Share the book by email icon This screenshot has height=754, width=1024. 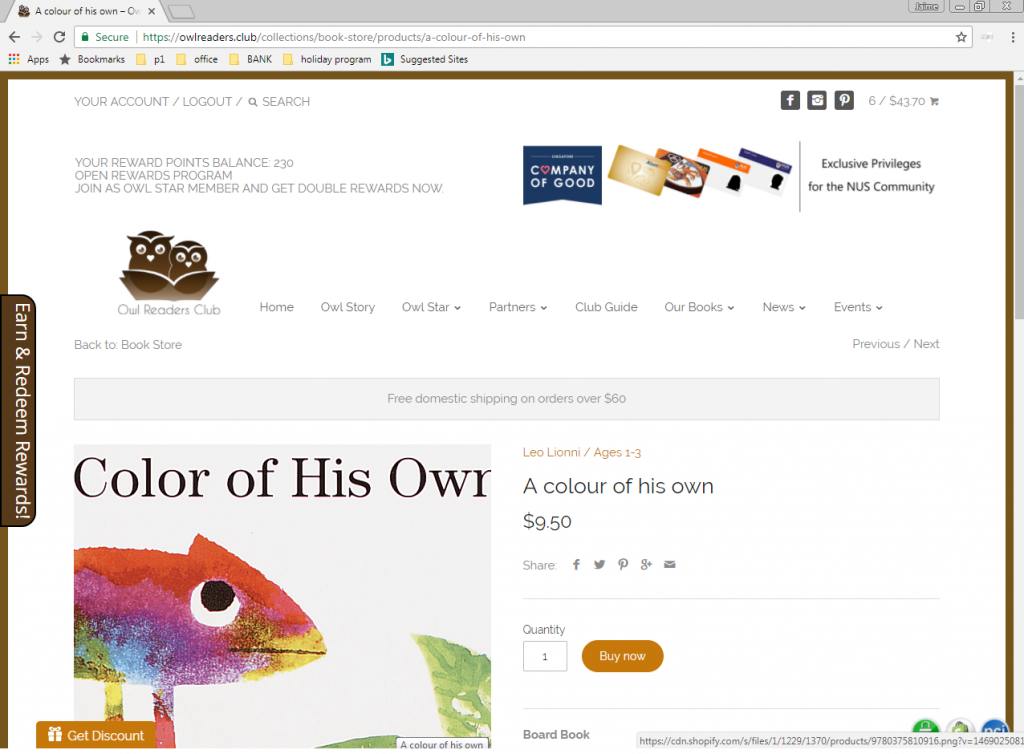click(669, 565)
